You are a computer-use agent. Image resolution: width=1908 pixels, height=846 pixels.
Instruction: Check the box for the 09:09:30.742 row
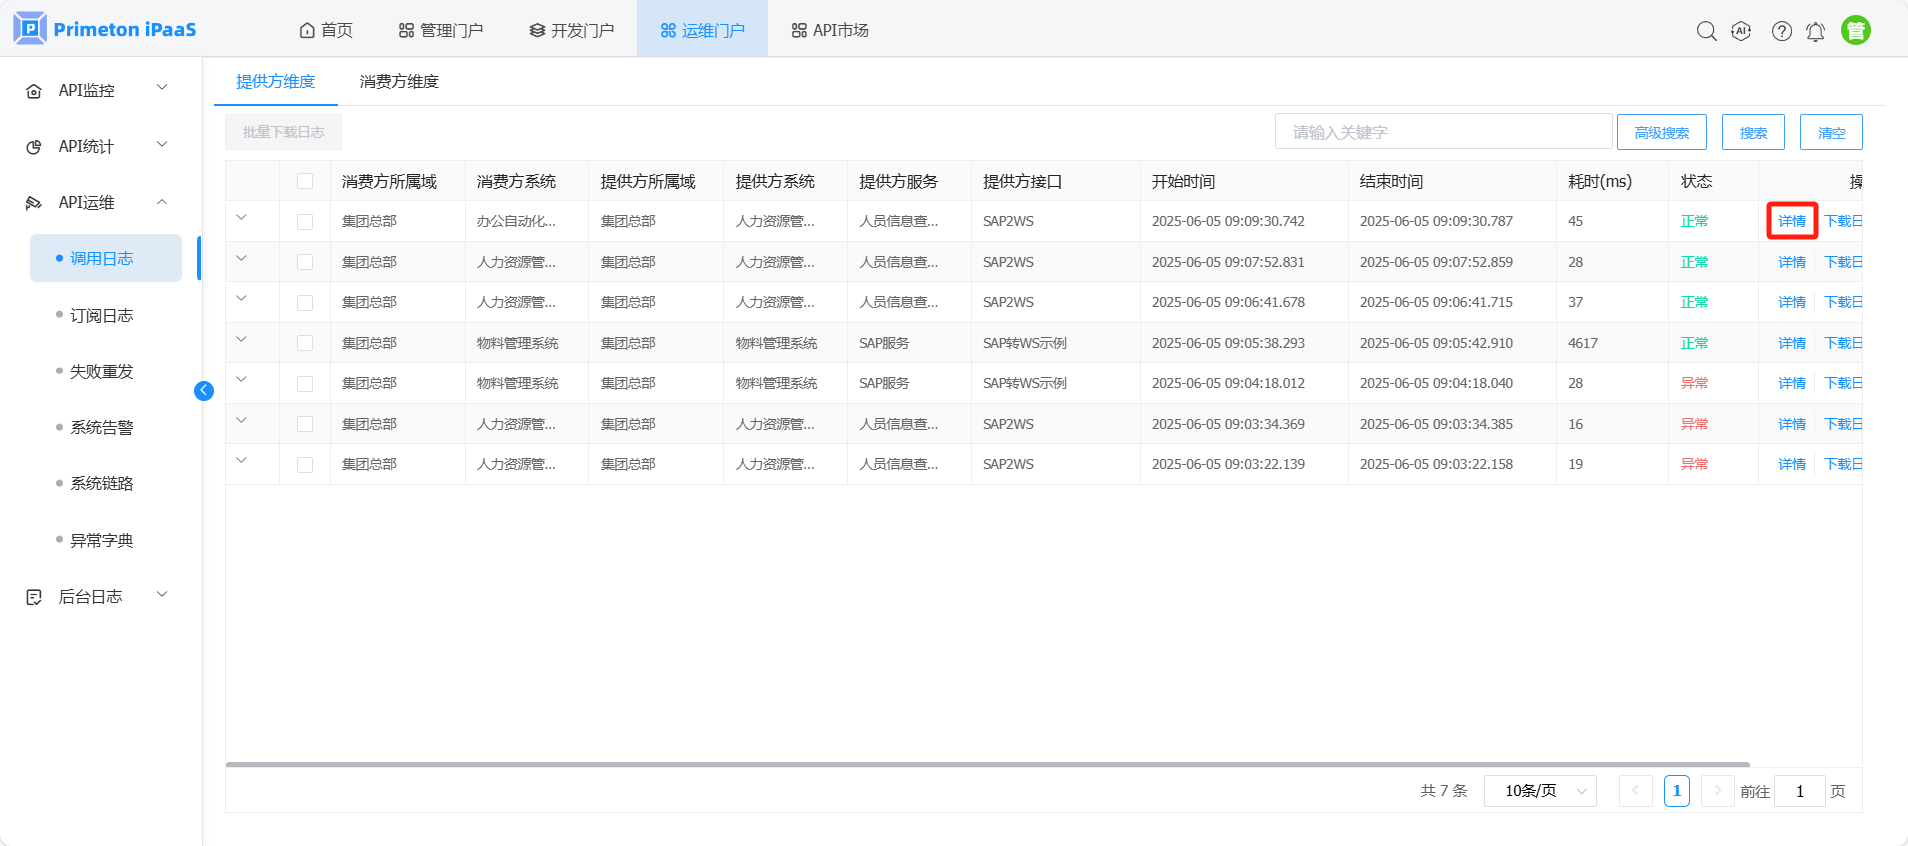(305, 222)
